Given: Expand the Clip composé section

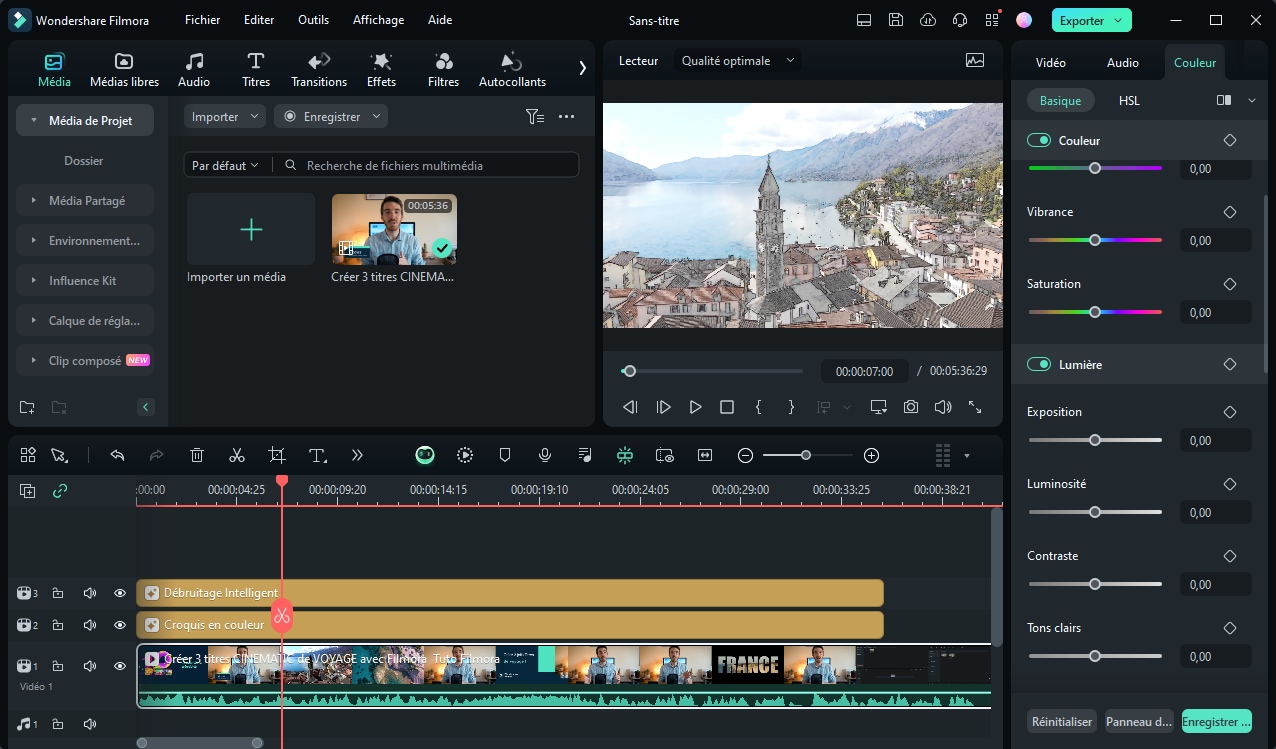Looking at the screenshot, I should tap(85, 361).
